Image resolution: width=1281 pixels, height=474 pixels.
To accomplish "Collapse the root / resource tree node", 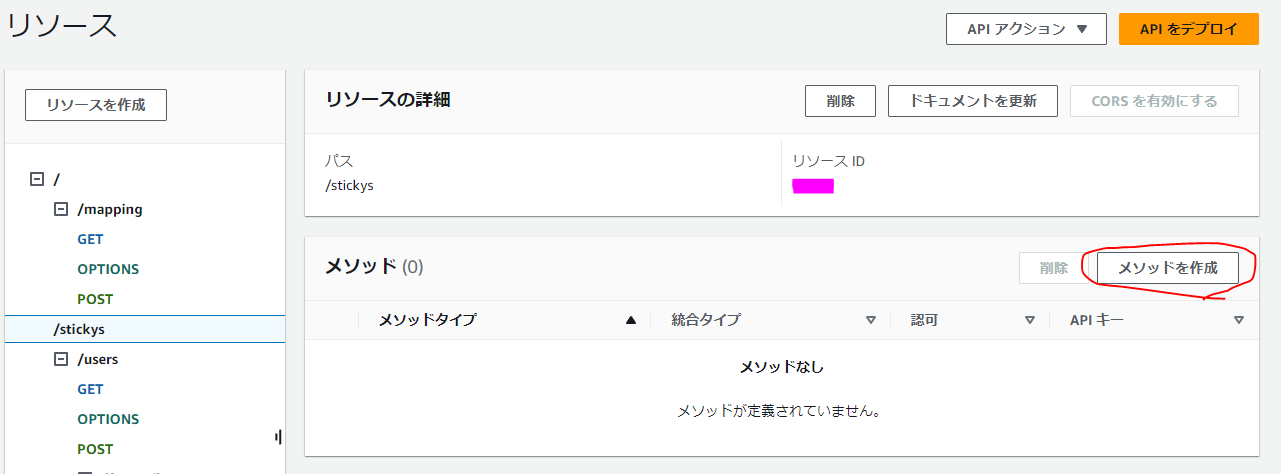I will click(37, 179).
